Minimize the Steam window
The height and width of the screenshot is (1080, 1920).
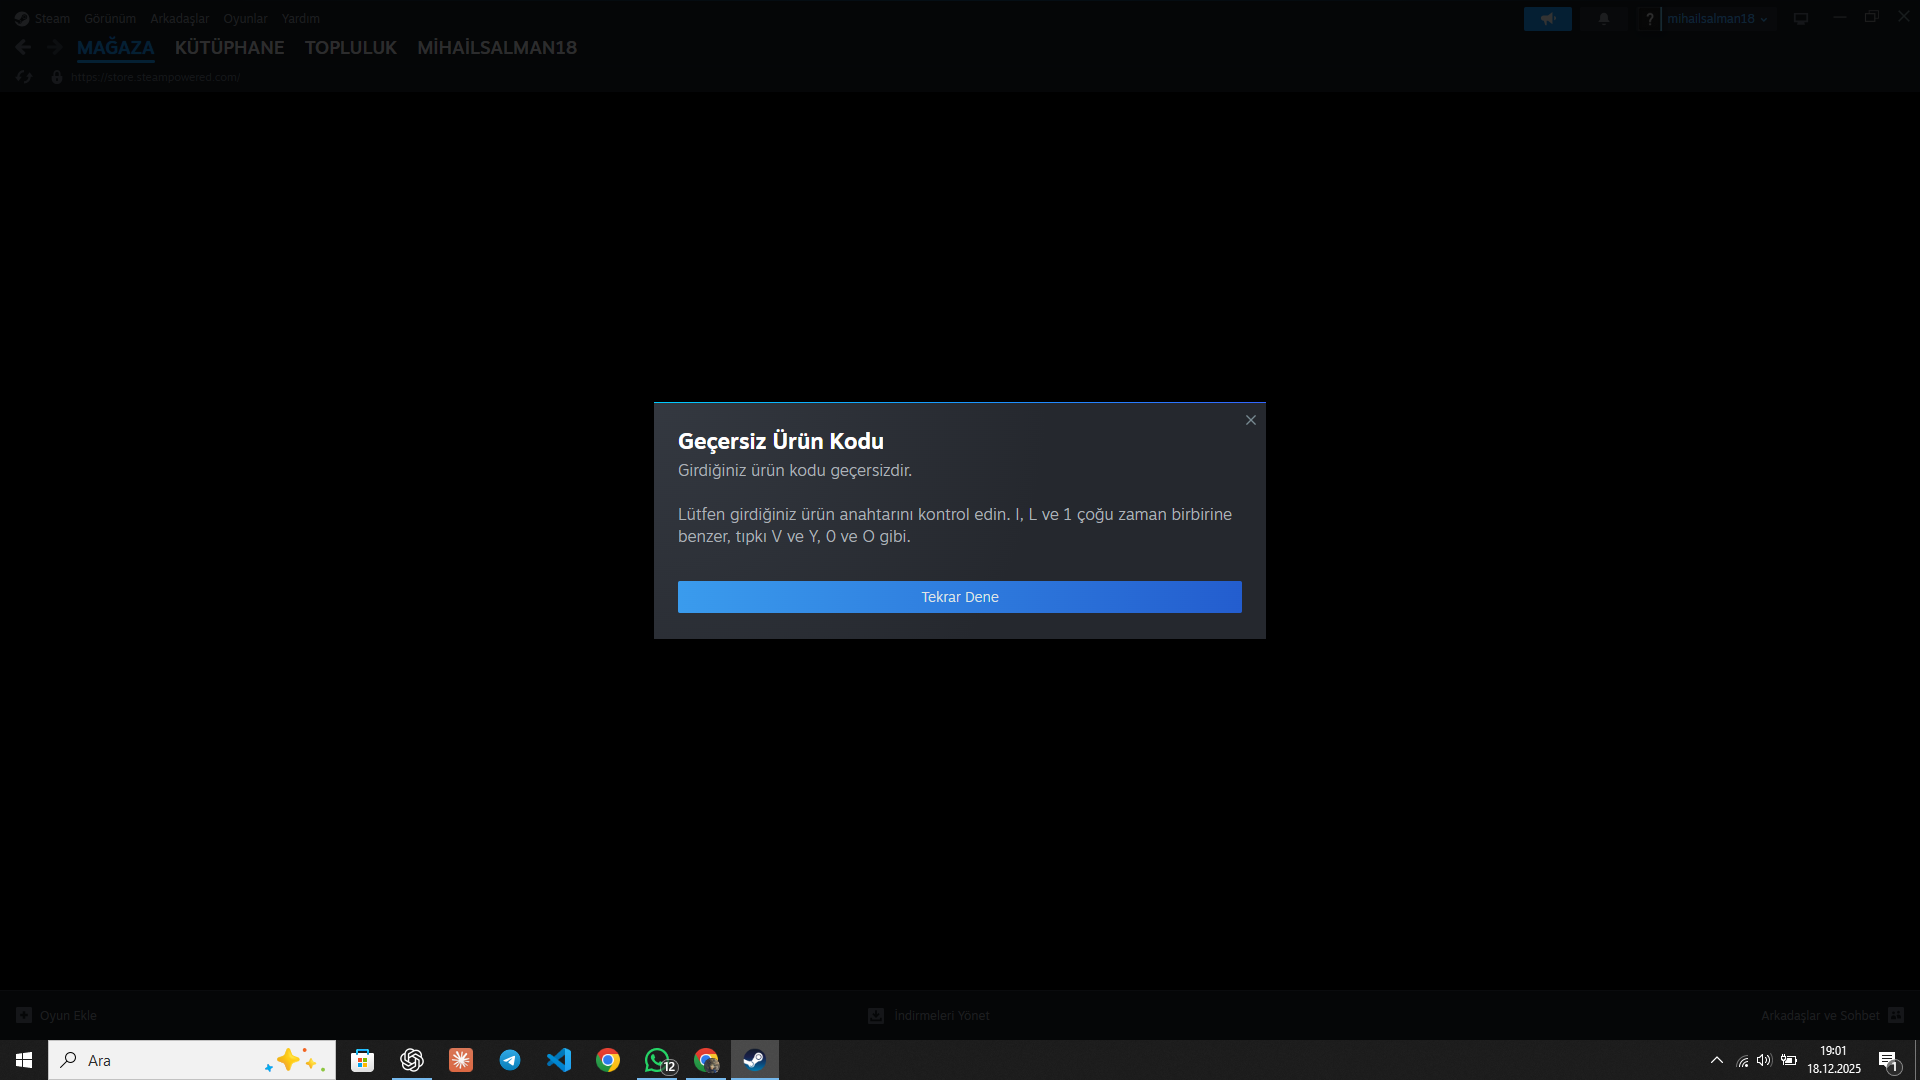point(1839,18)
